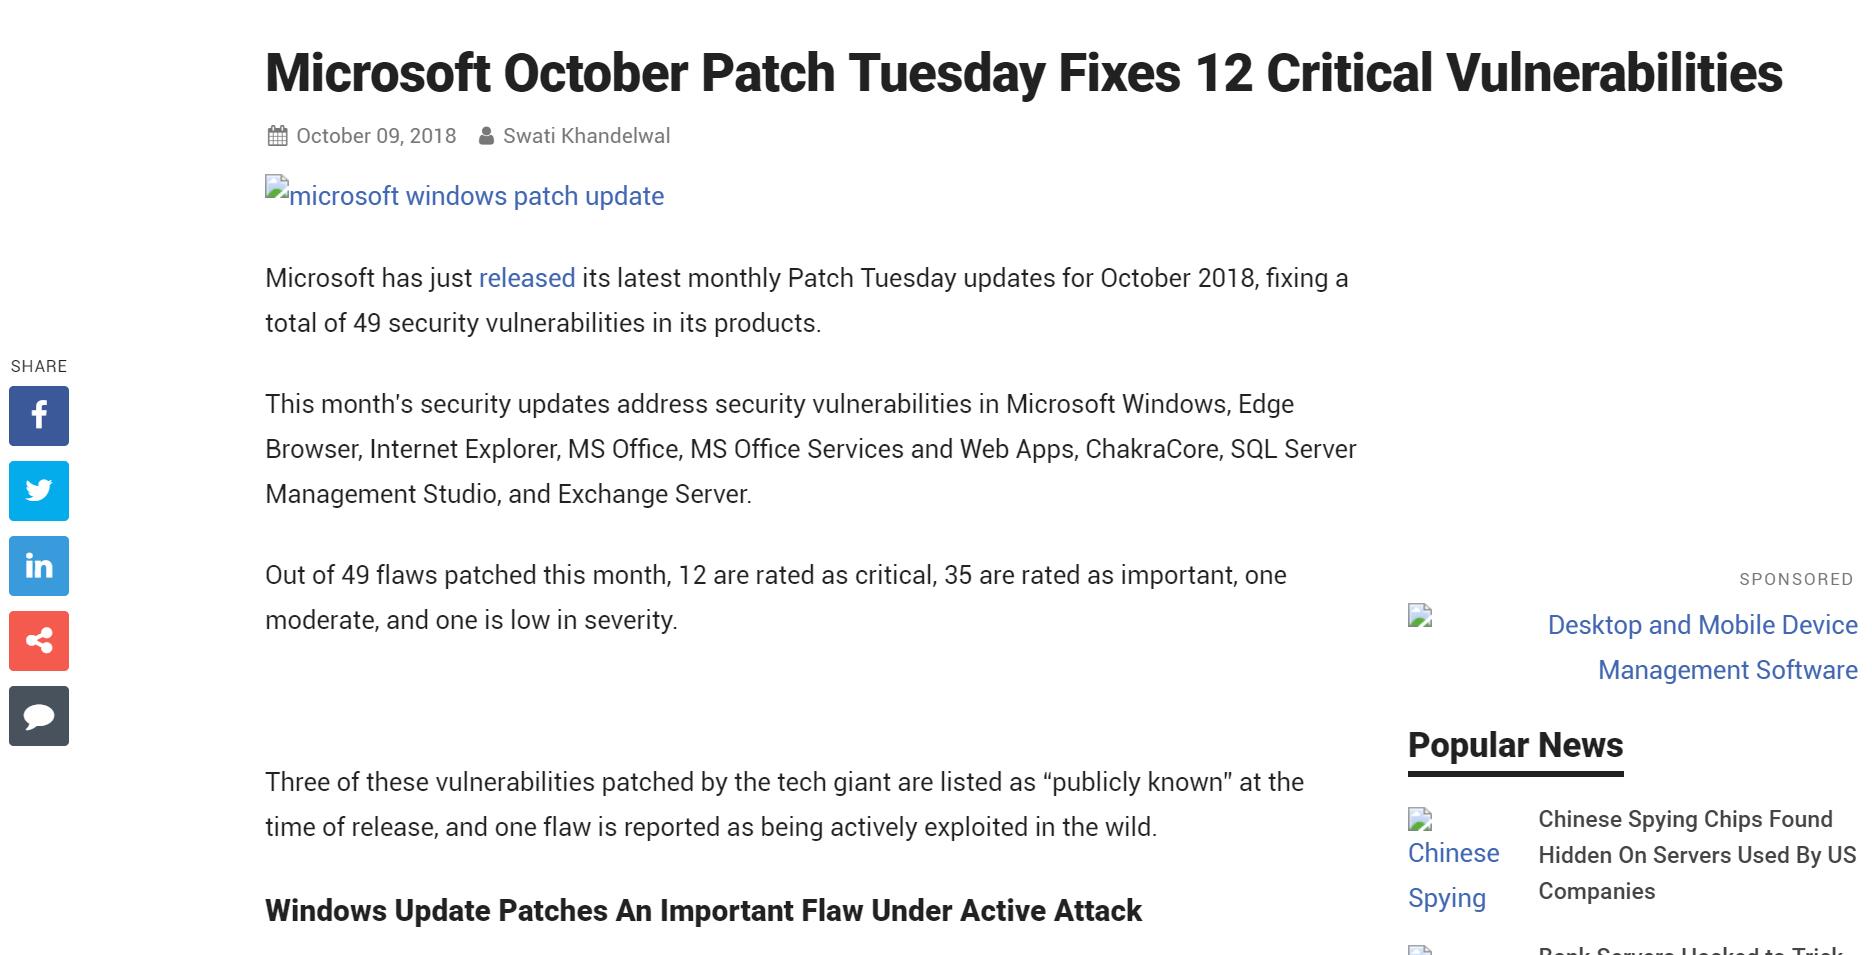Open comments via speech bubble icon
Image resolution: width=1872 pixels, height=955 pixels.
[39, 716]
